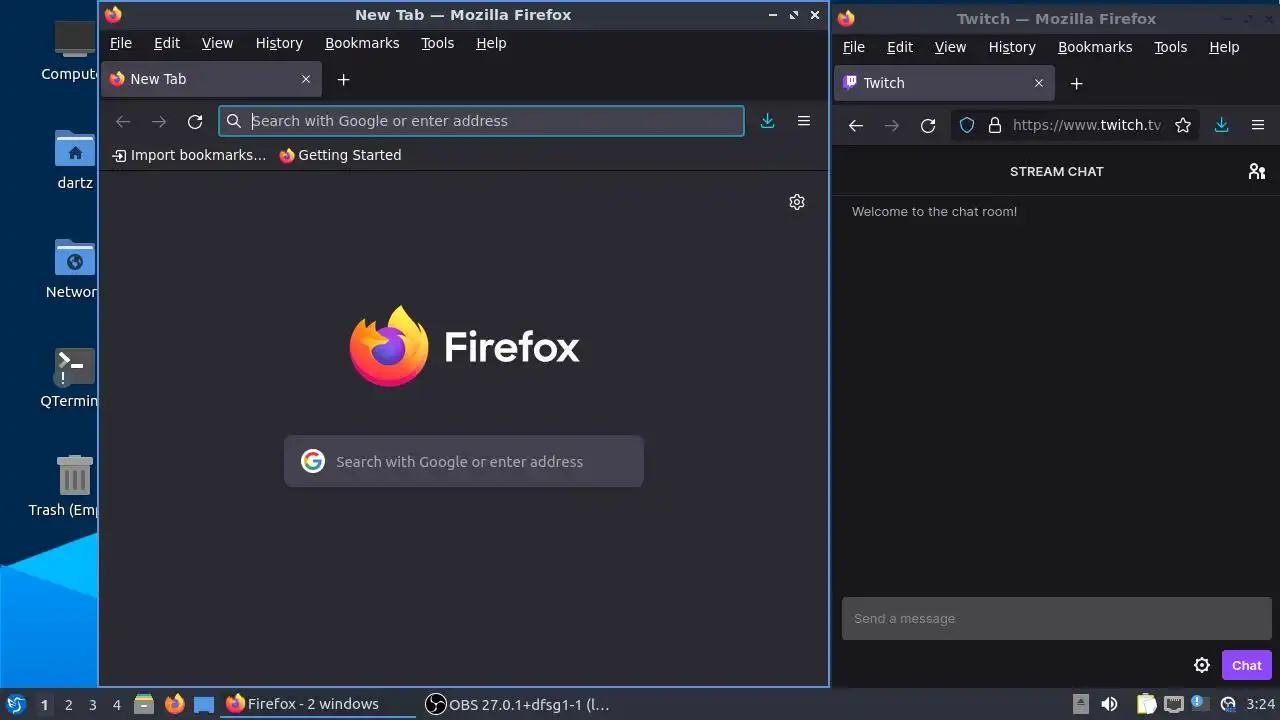Reload the New Tab page

195,121
